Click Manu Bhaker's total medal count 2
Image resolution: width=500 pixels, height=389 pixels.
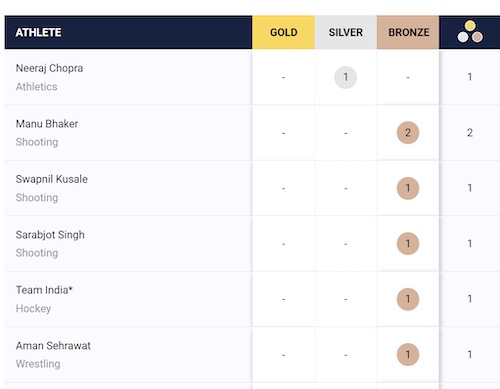470,133
